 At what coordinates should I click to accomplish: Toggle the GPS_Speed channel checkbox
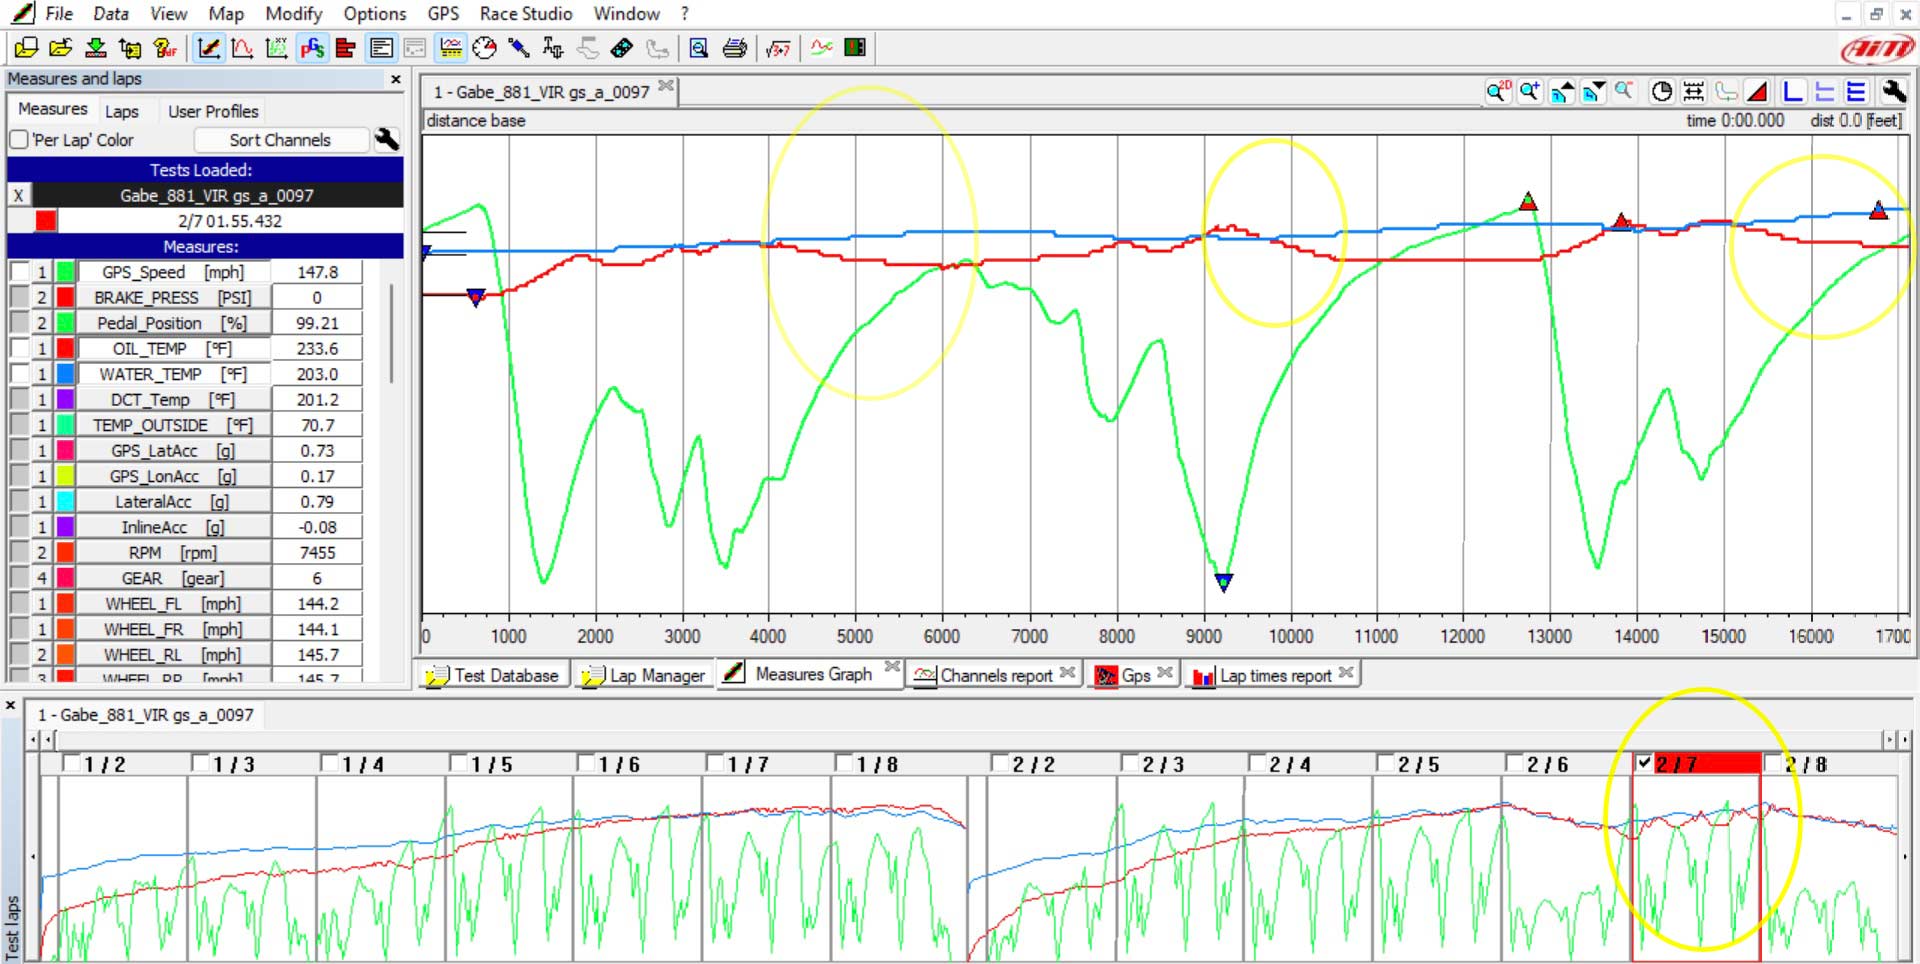point(19,272)
